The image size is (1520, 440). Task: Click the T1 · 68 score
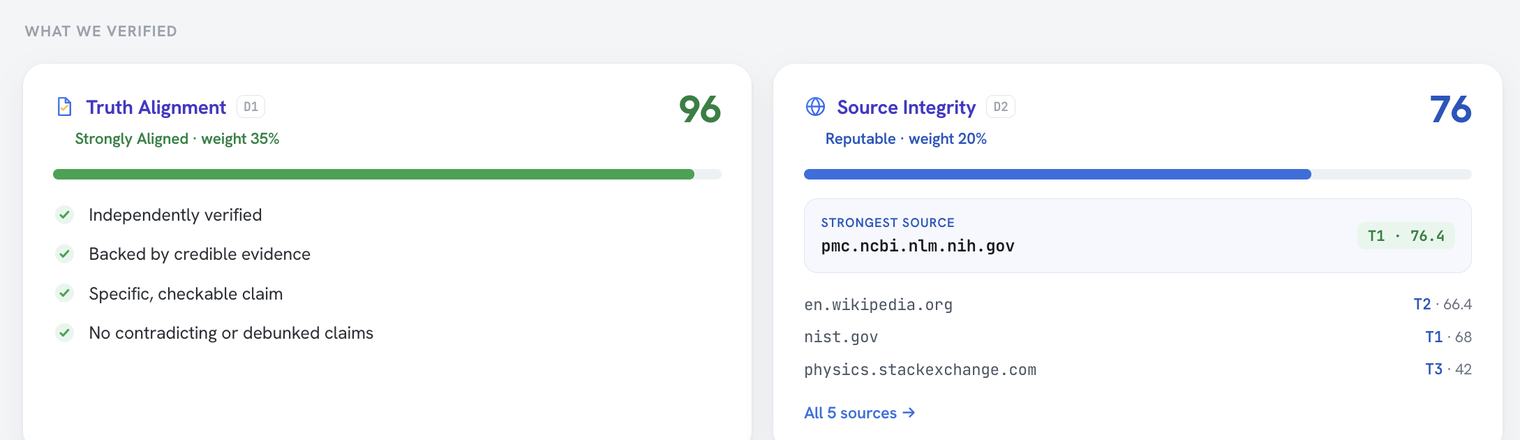point(1448,337)
